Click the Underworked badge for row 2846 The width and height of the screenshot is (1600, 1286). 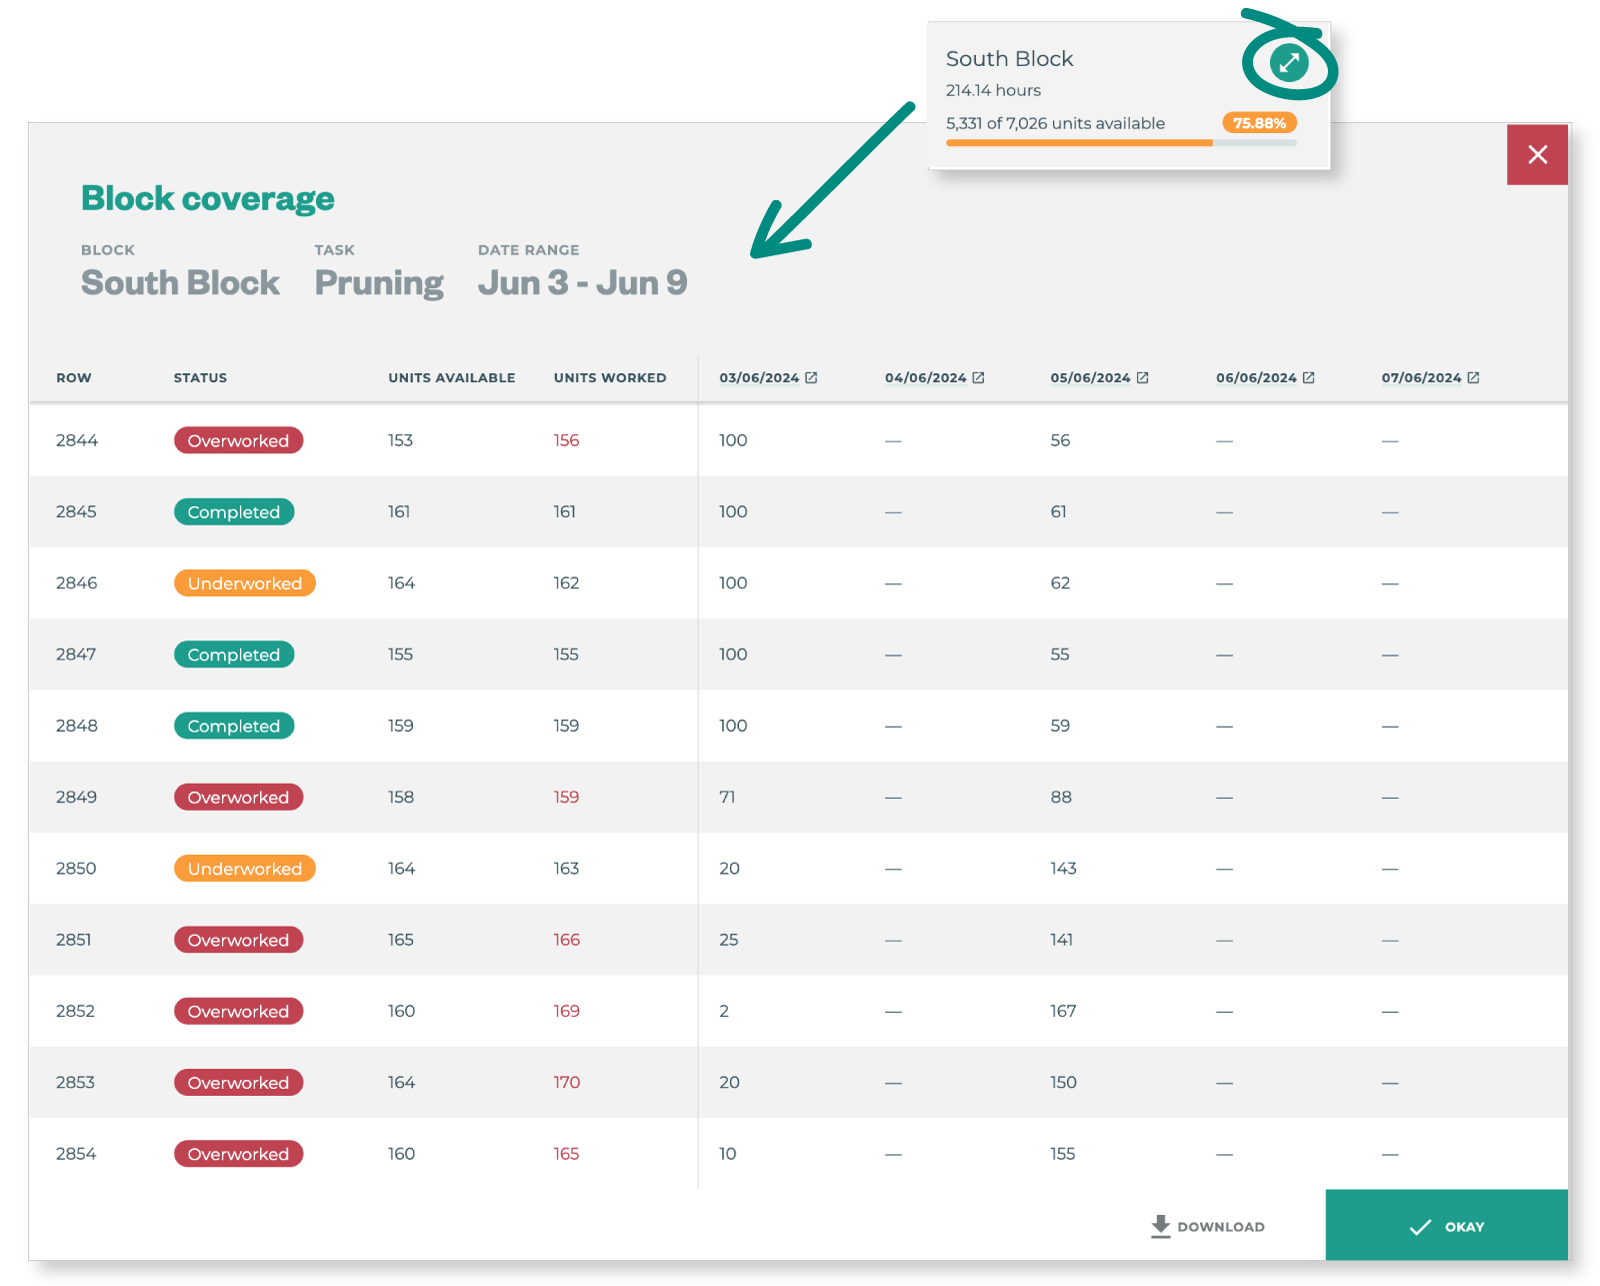[244, 583]
